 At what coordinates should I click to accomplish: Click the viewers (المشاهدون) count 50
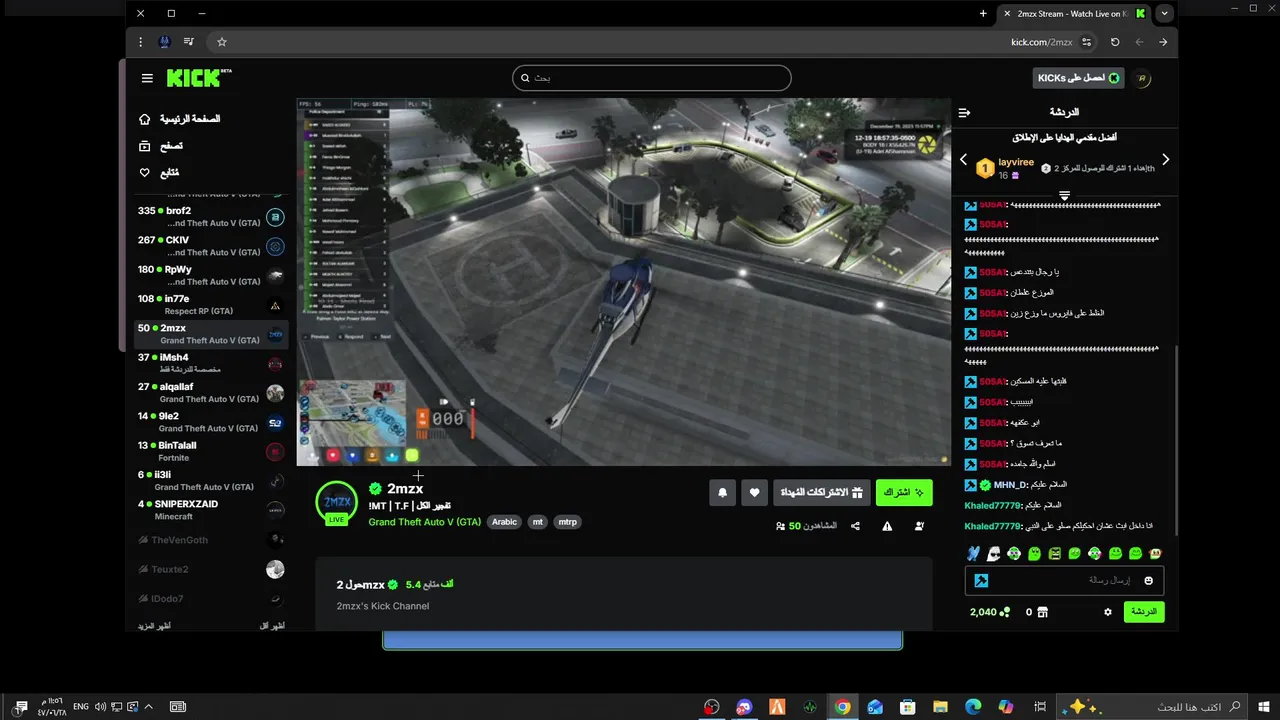pyautogui.click(x=806, y=526)
